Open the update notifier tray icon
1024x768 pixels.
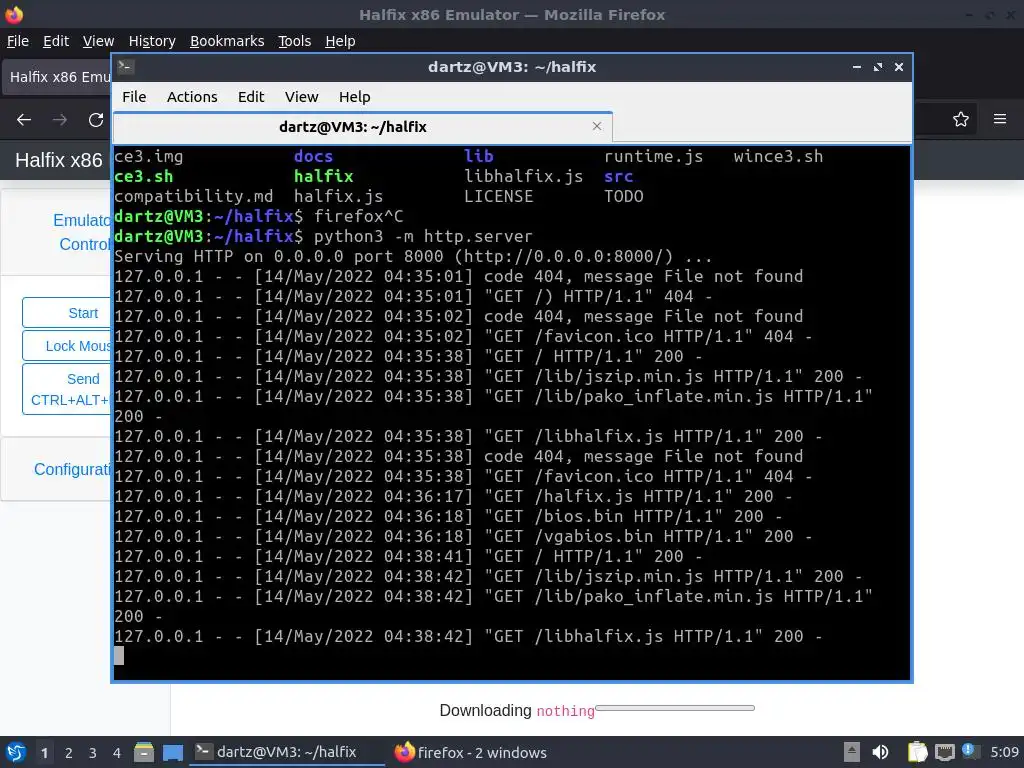(x=970, y=751)
